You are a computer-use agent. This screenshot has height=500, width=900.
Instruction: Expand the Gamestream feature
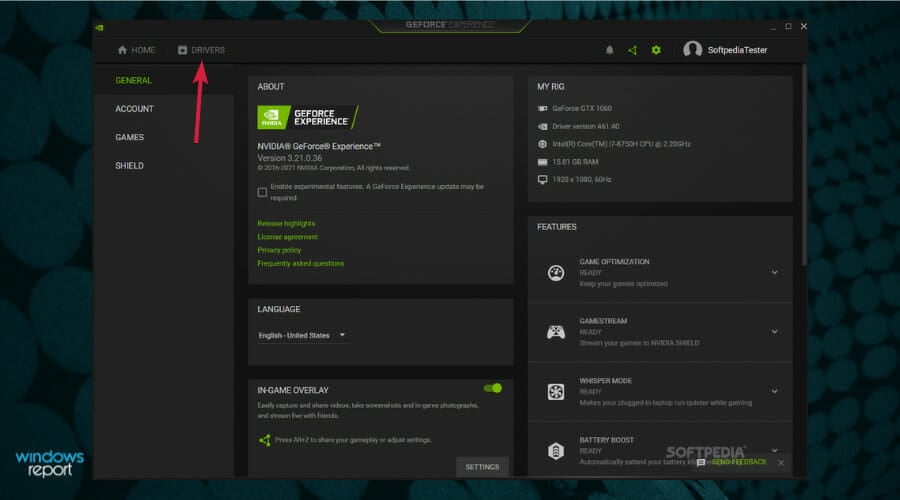774,332
